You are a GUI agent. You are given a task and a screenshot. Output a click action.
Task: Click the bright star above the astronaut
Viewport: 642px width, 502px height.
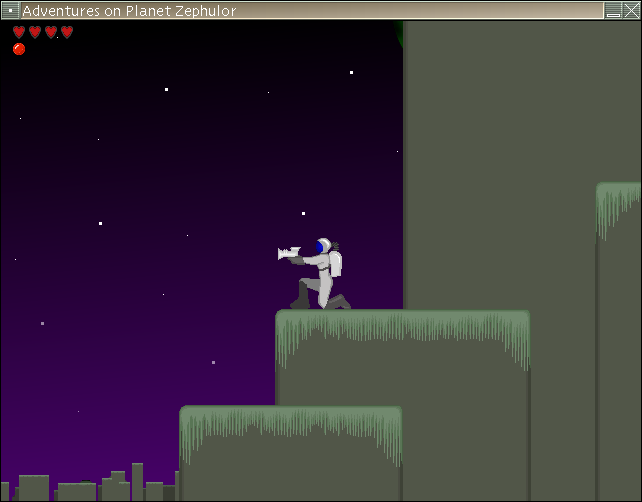304,212
